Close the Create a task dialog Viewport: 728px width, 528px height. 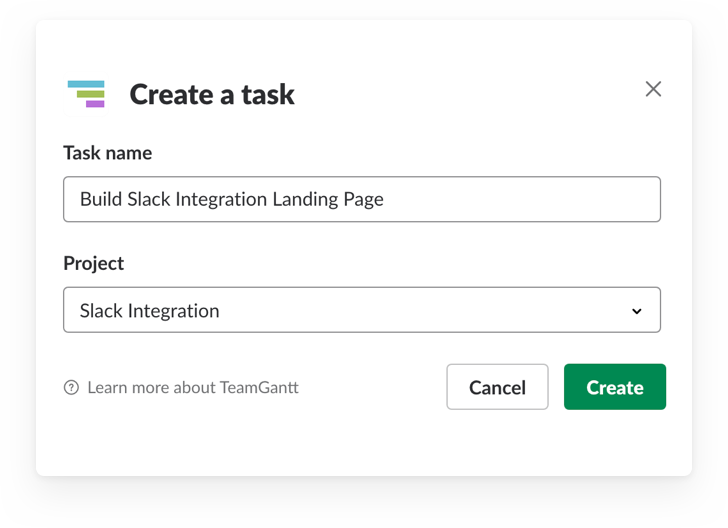click(x=653, y=89)
